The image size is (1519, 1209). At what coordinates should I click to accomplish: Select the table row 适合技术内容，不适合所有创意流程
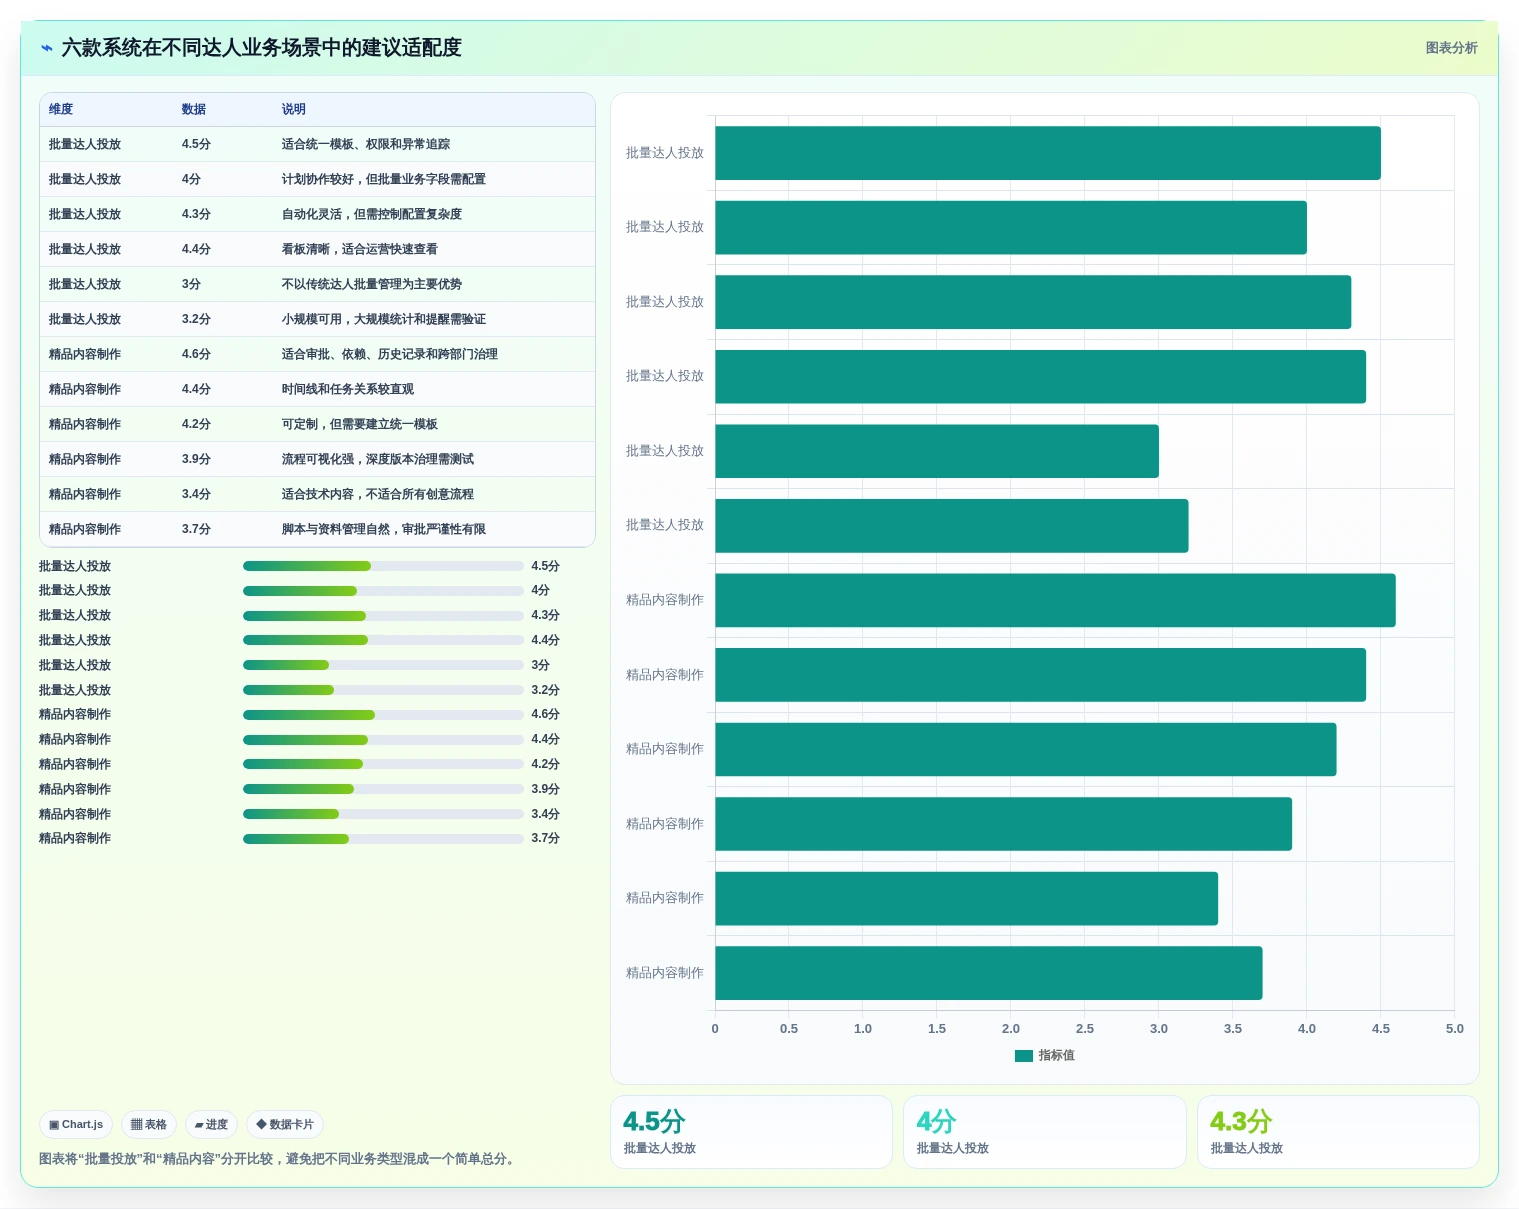[x=317, y=494]
